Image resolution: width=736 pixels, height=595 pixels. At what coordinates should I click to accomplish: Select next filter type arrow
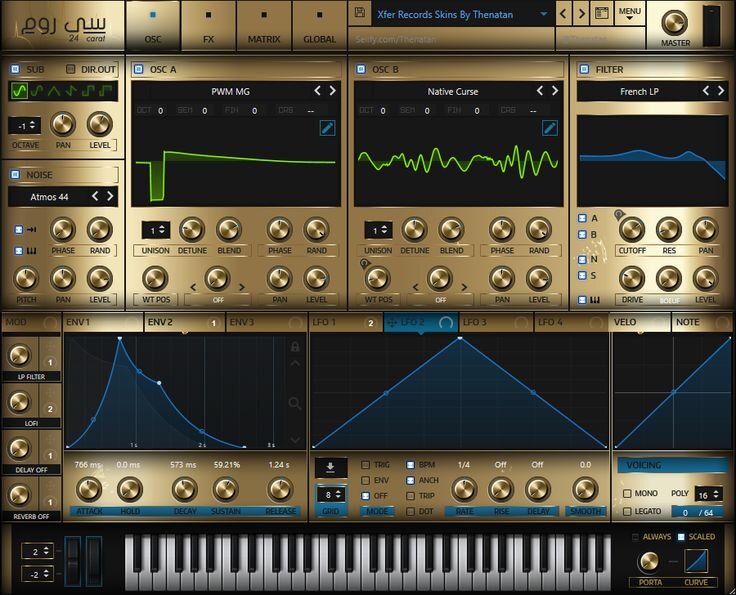721,91
